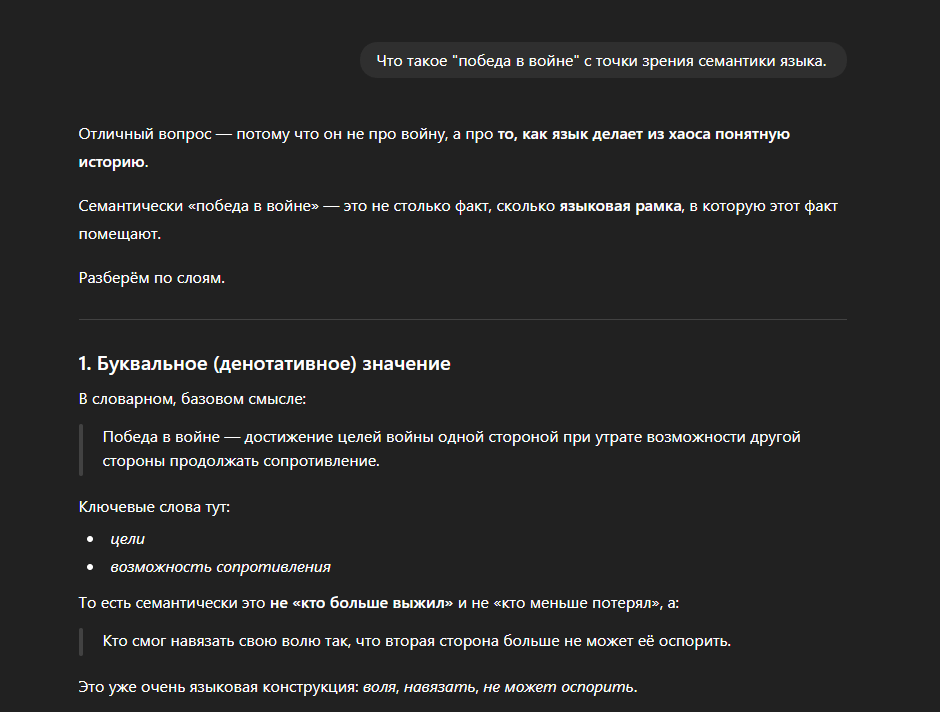Click the line "Это уже очень языковая конструкция"

tap(220, 687)
